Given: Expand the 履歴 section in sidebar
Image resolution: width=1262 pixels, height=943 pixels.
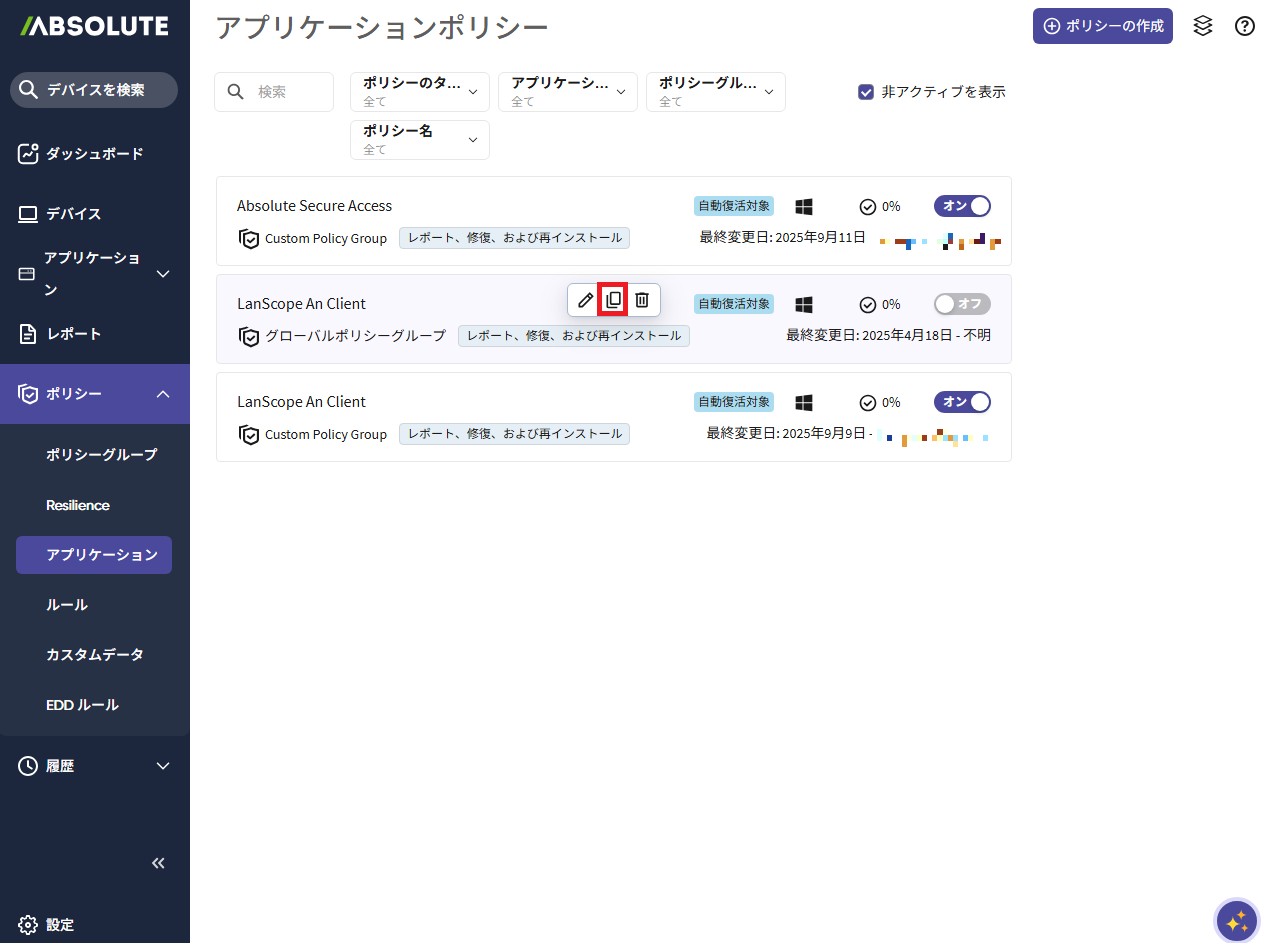Looking at the screenshot, I should [94, 766].
